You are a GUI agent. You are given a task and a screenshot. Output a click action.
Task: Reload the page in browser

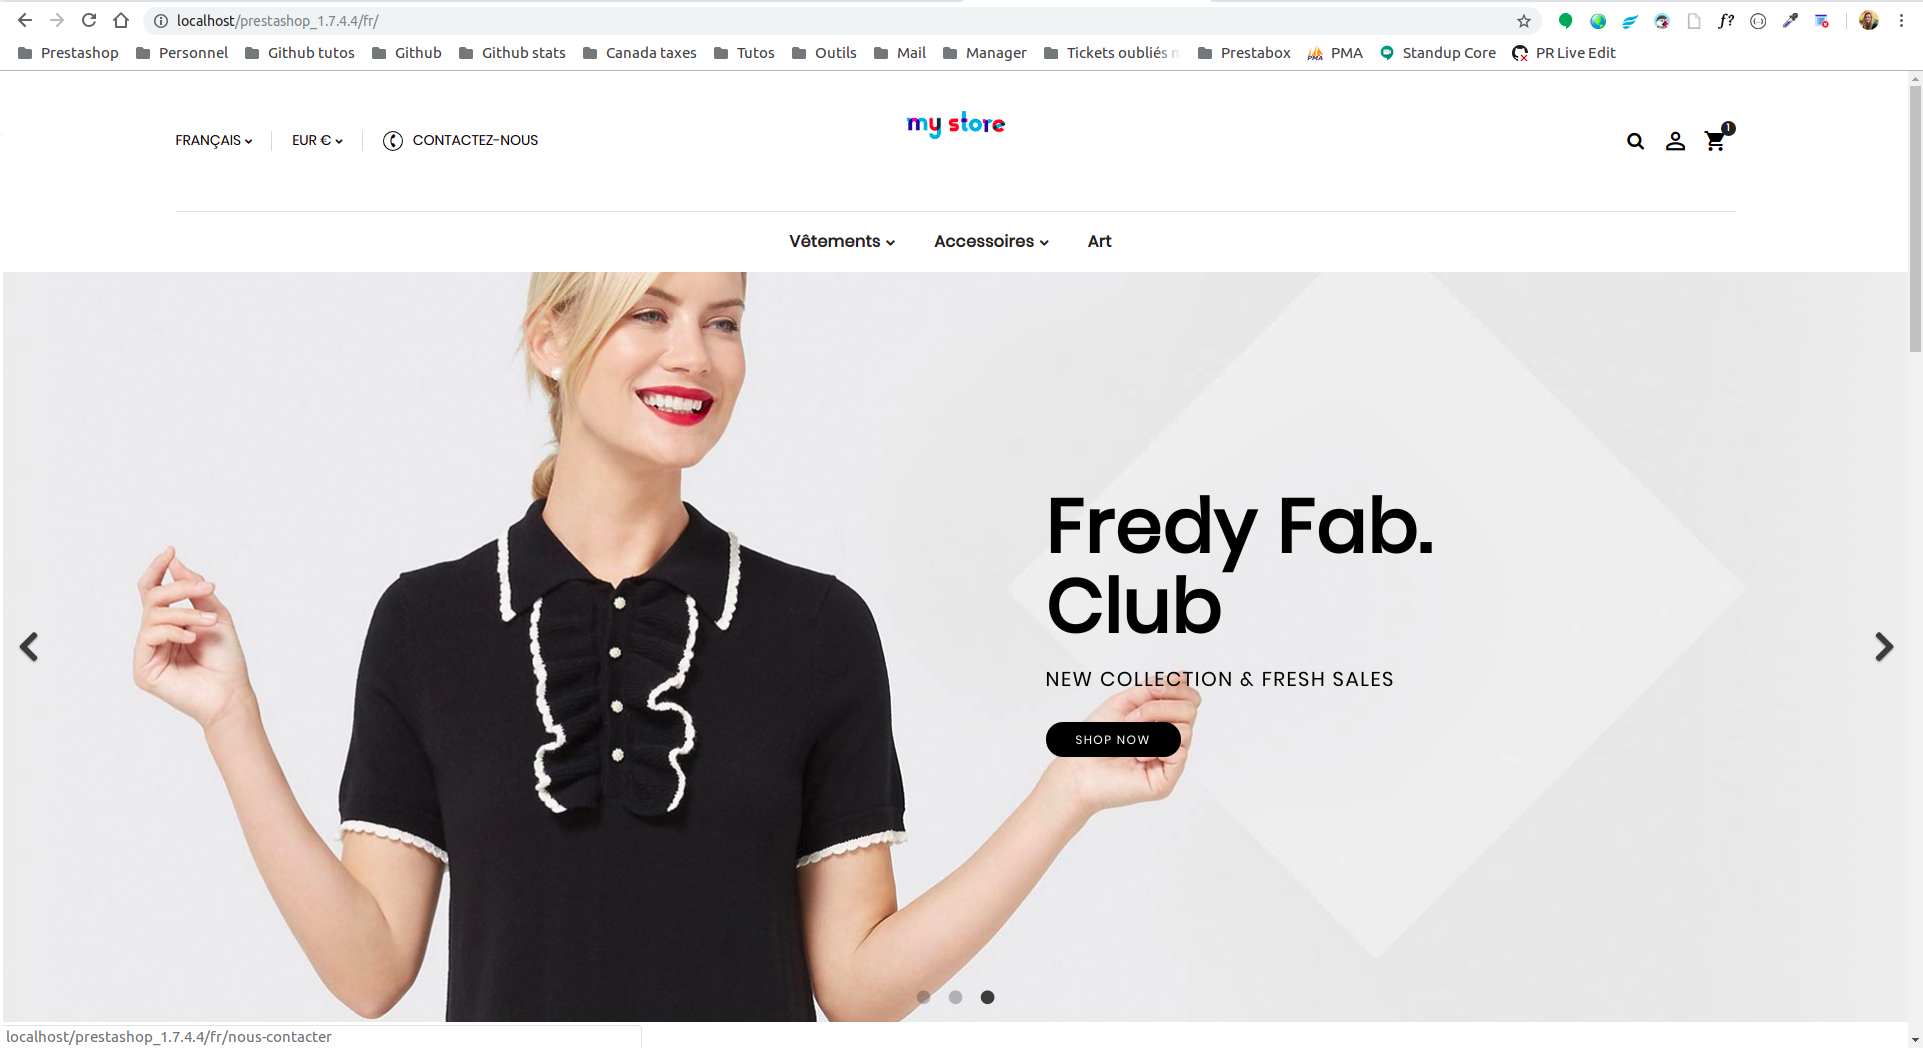pos(89,20)
